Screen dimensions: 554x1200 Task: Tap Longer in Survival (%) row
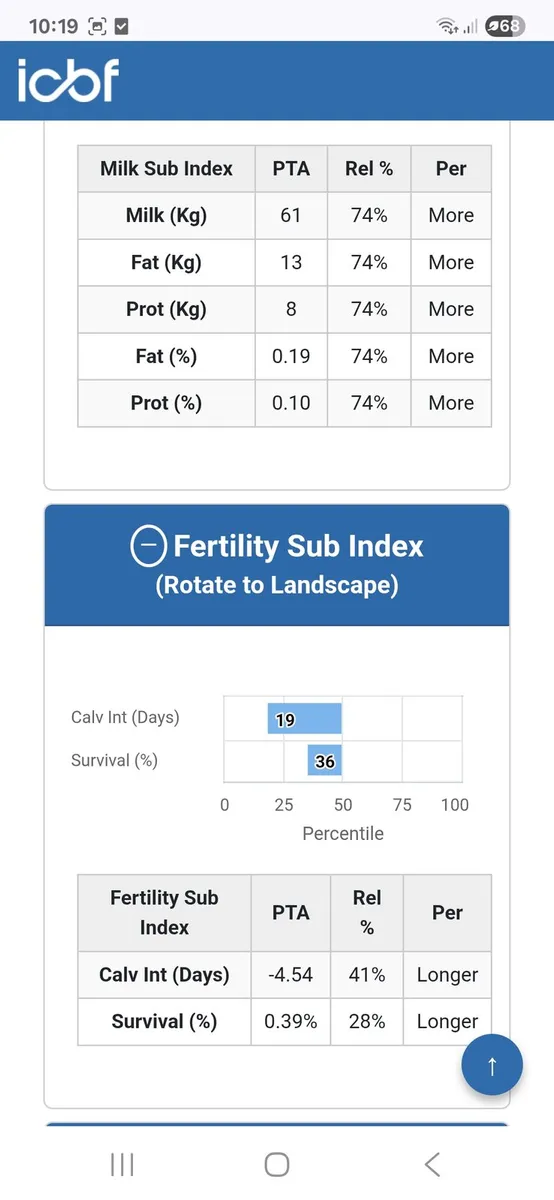point(447,1022)
